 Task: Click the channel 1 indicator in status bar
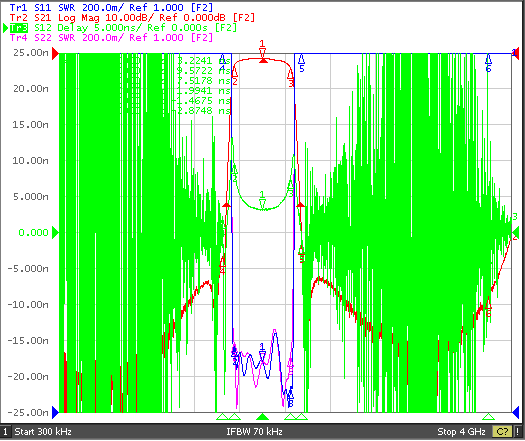(x=5, y=432)
